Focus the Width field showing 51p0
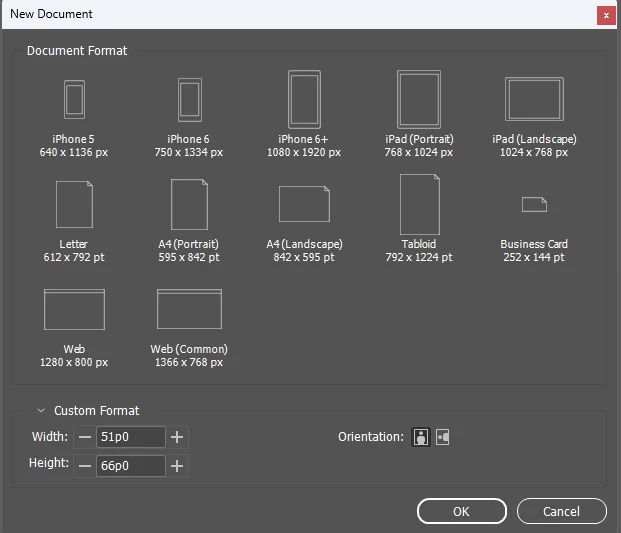 point(131,437)
